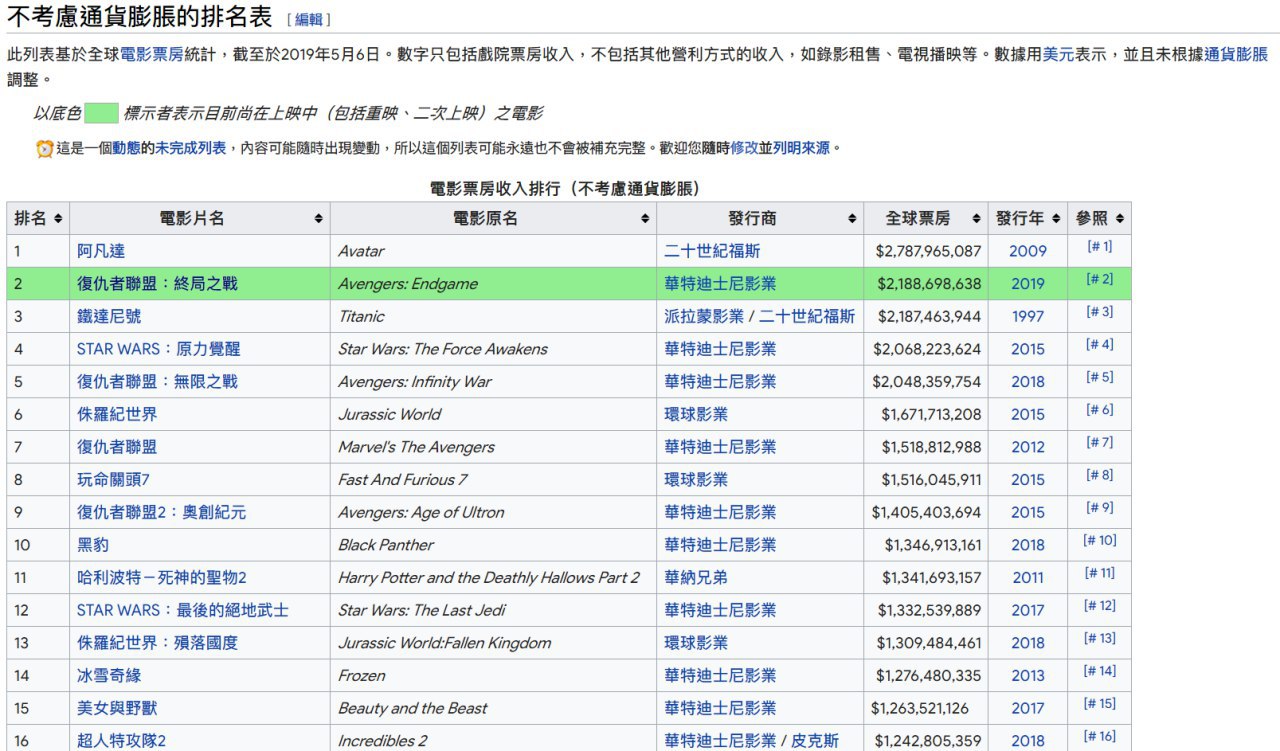The width and height of the screenshot is (1280, 751).
Task: Click the green legend color box
Action: 102,113
